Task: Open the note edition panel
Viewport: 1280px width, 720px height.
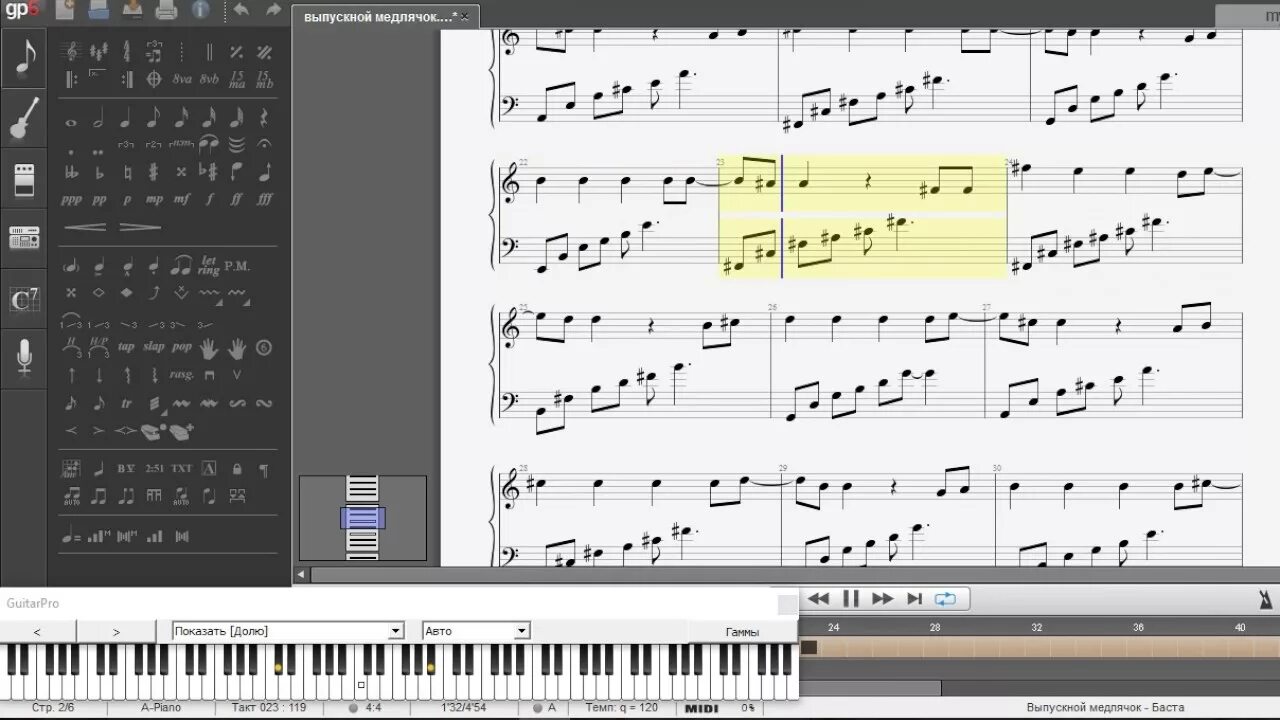Action: [24, 58]
